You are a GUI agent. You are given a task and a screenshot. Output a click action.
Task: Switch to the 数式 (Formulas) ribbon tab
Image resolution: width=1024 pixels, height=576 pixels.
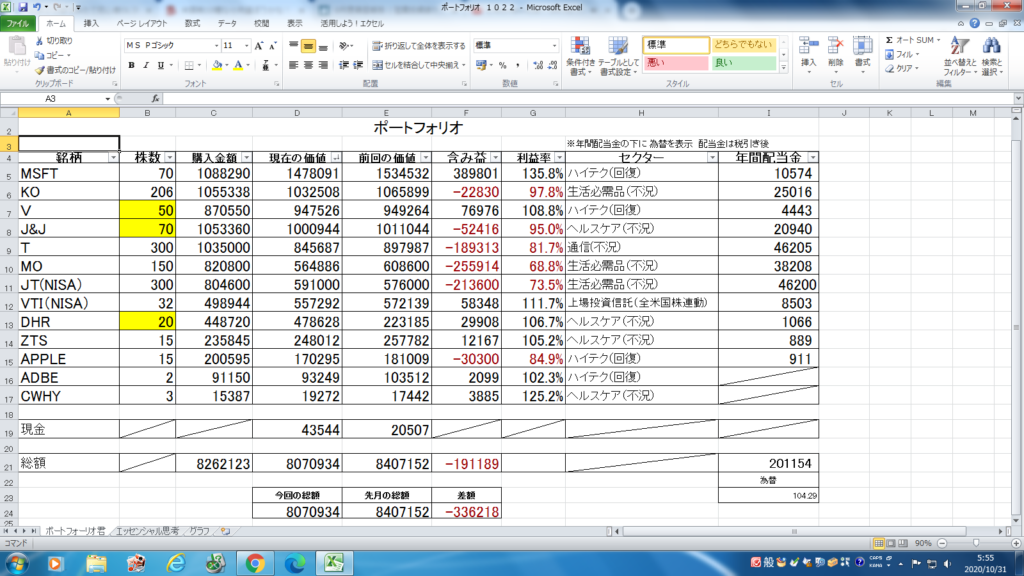point(192,24)
